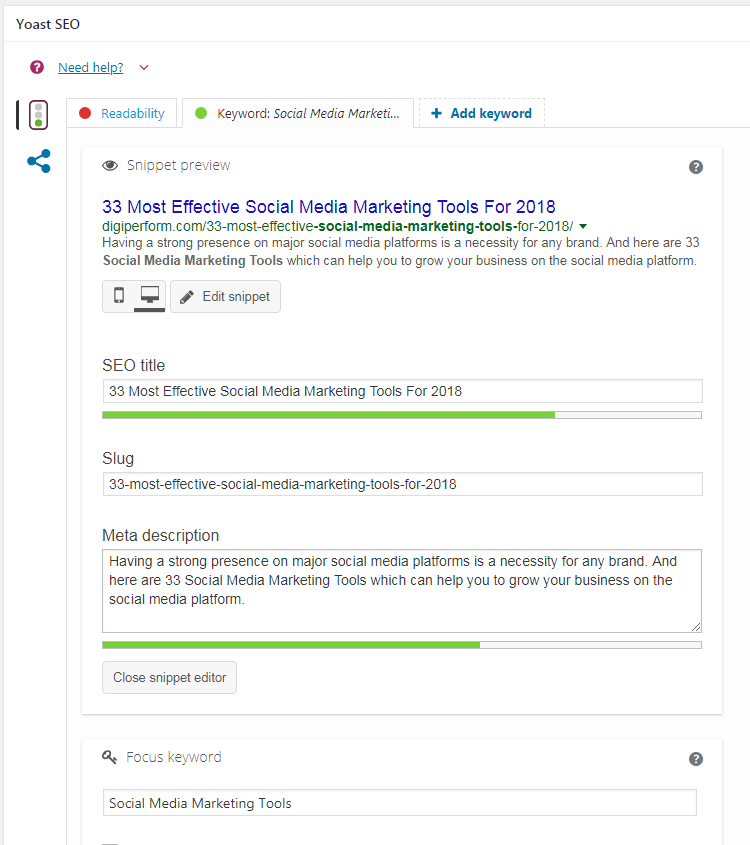This screenshot has height=845, width=750.
Task: Select the traffic light content optimization icon
Action: 38,115
